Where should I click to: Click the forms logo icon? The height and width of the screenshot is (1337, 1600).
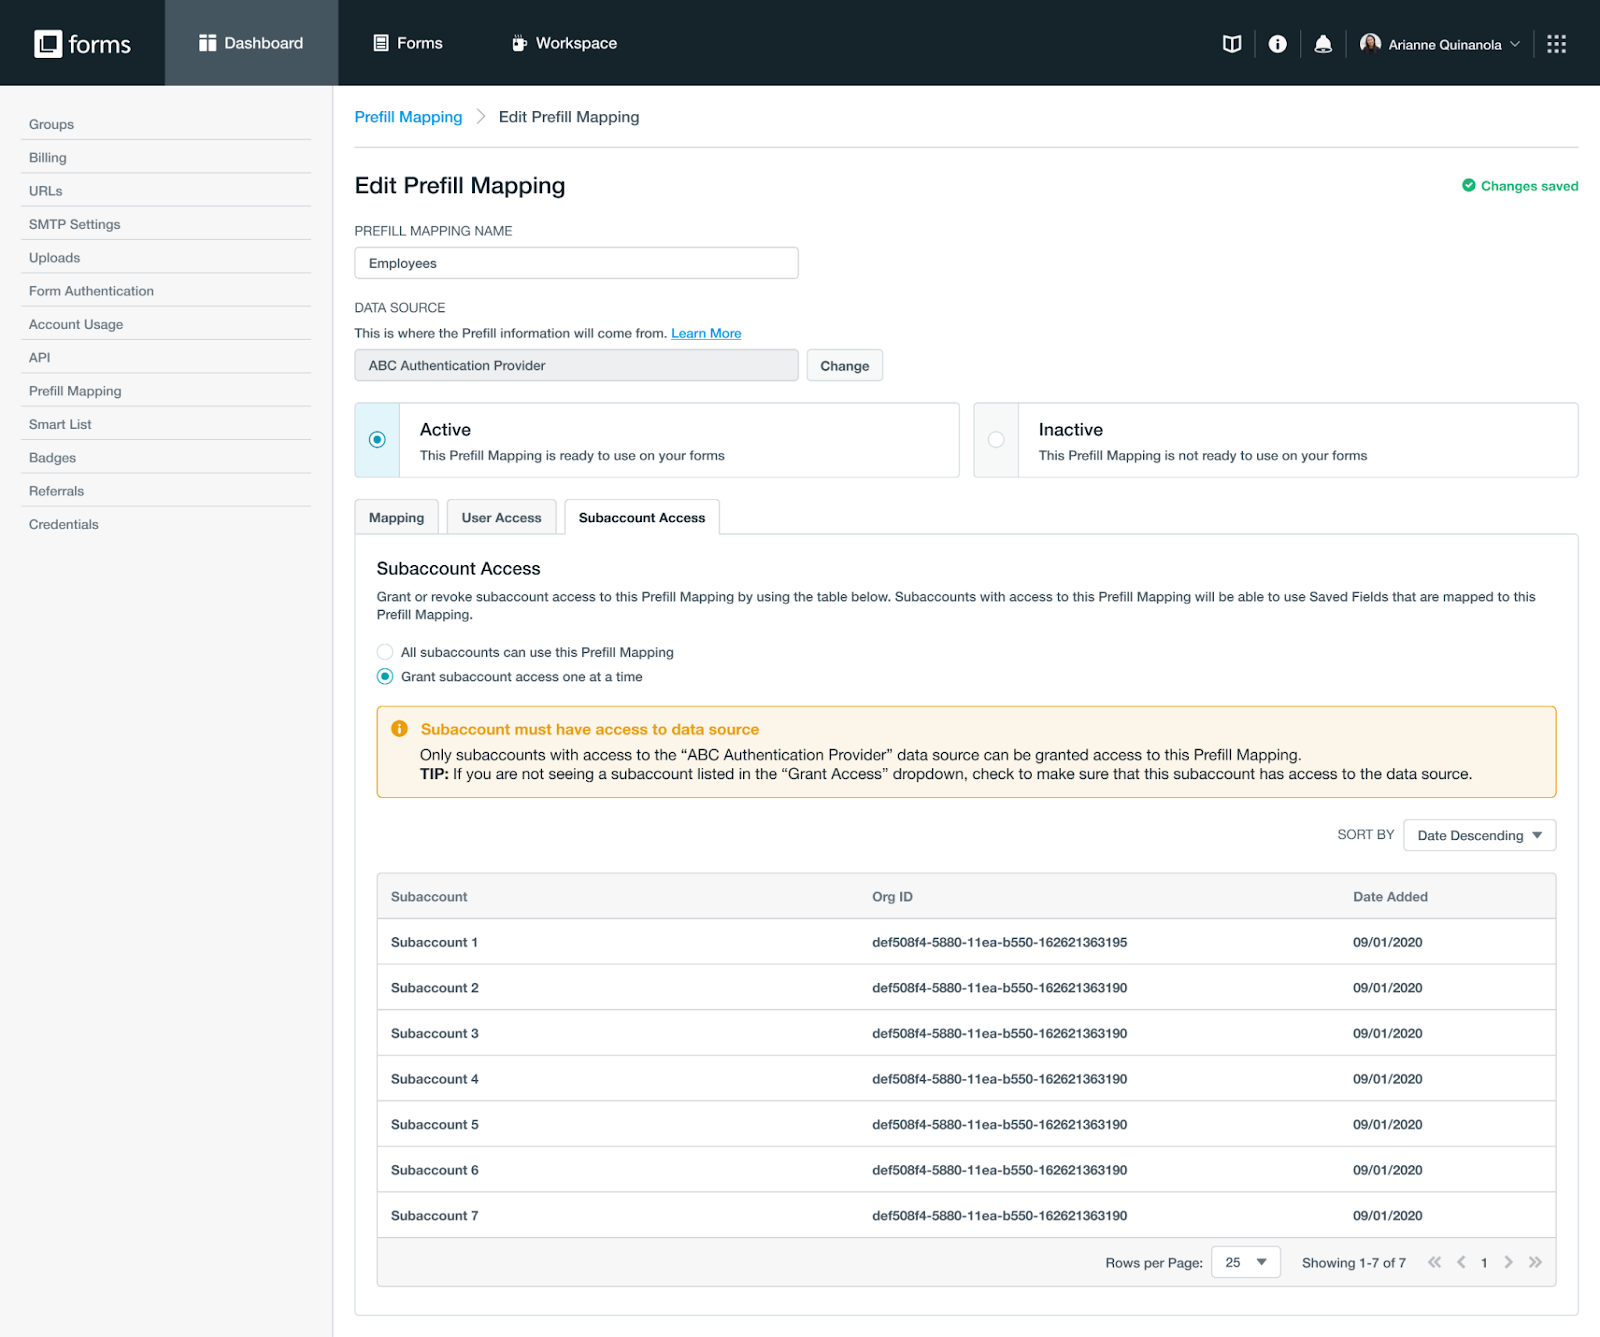(x=48, y=44)
